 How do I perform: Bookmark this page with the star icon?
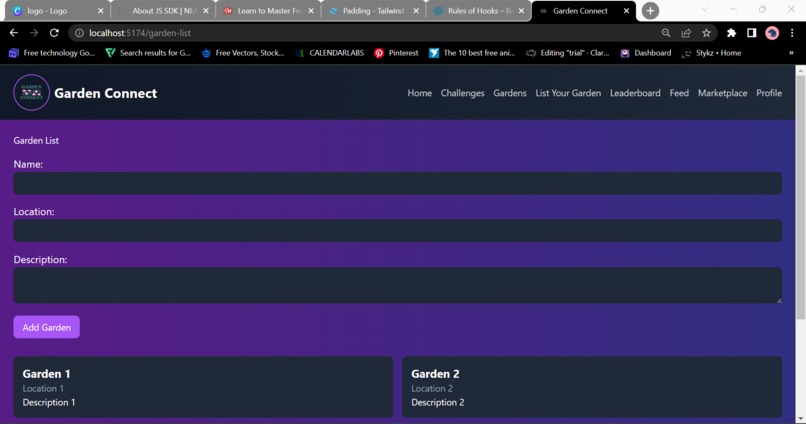pyautogui.click(x=706, y=33)
